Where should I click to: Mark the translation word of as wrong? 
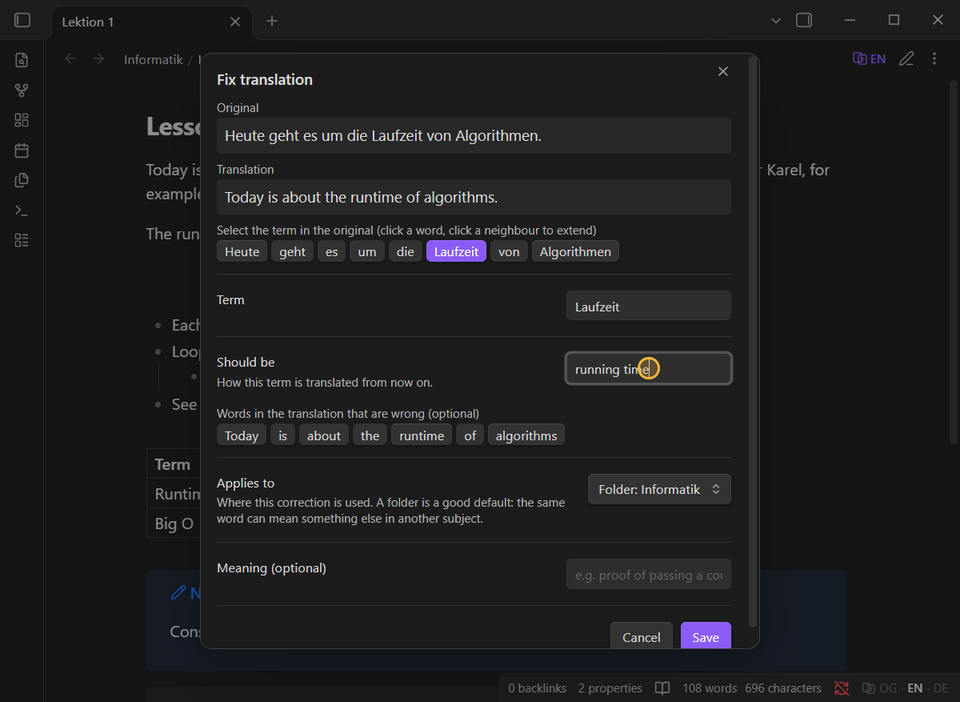[x=470, y=435]
